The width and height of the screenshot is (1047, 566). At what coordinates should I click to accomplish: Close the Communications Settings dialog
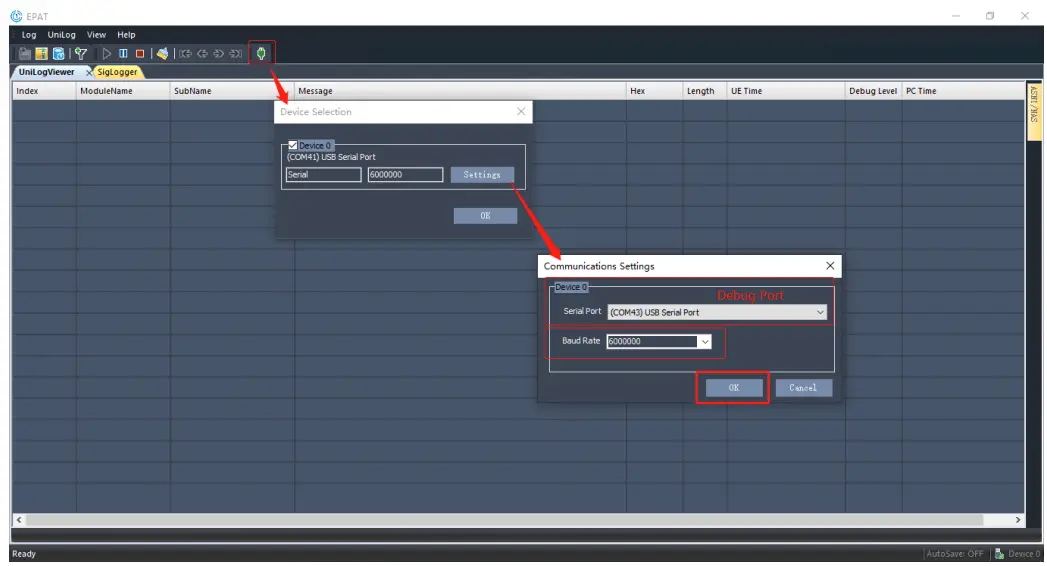830,266
